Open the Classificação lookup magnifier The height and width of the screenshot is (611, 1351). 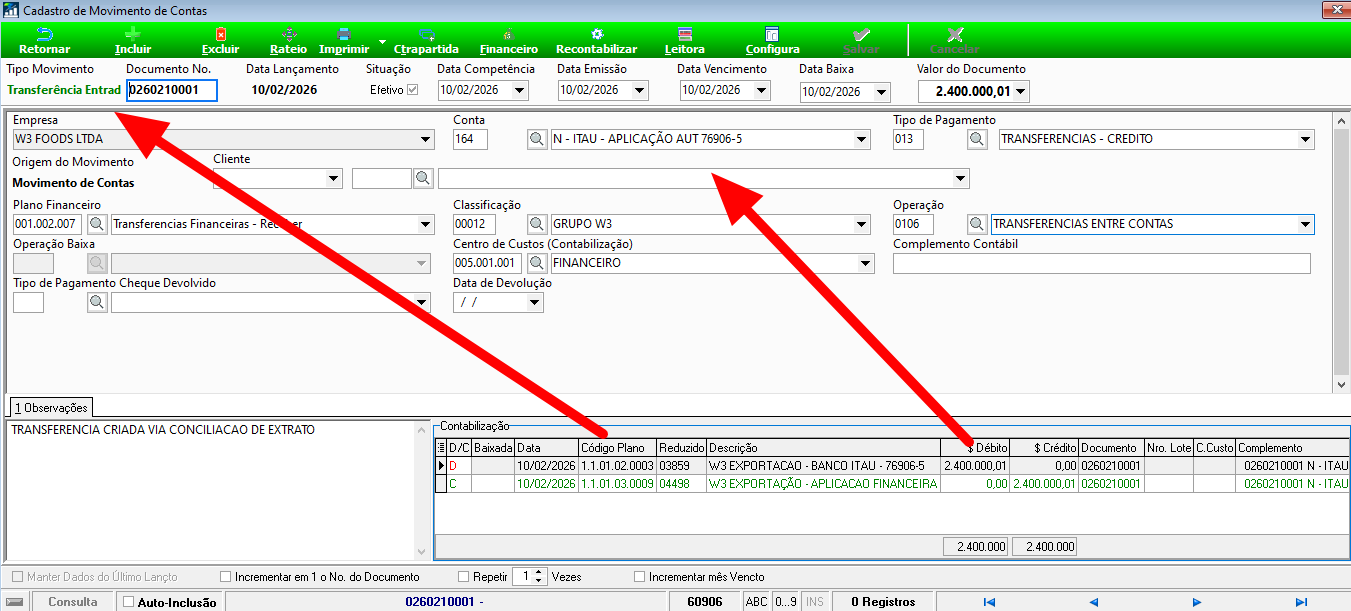point(537,224)
